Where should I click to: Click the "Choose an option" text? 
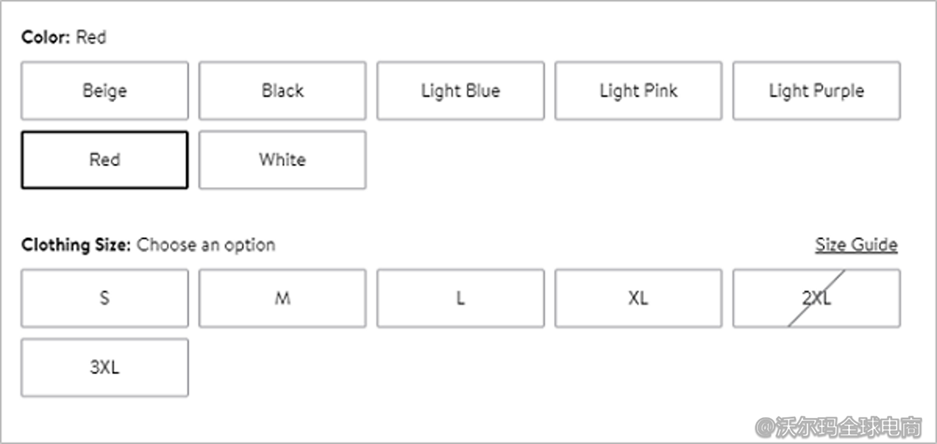click(205, 245)
